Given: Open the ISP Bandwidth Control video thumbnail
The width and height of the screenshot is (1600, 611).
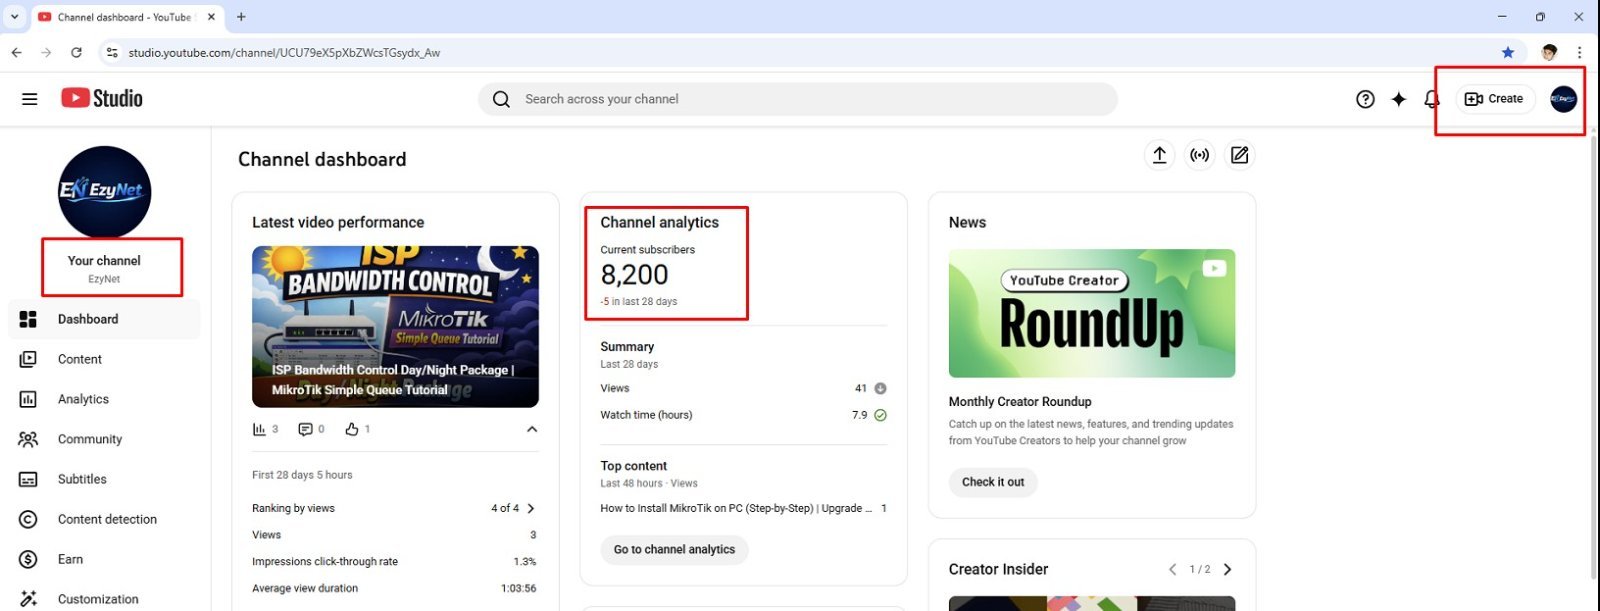Looking at the screenshot, I should pos(395,326).
